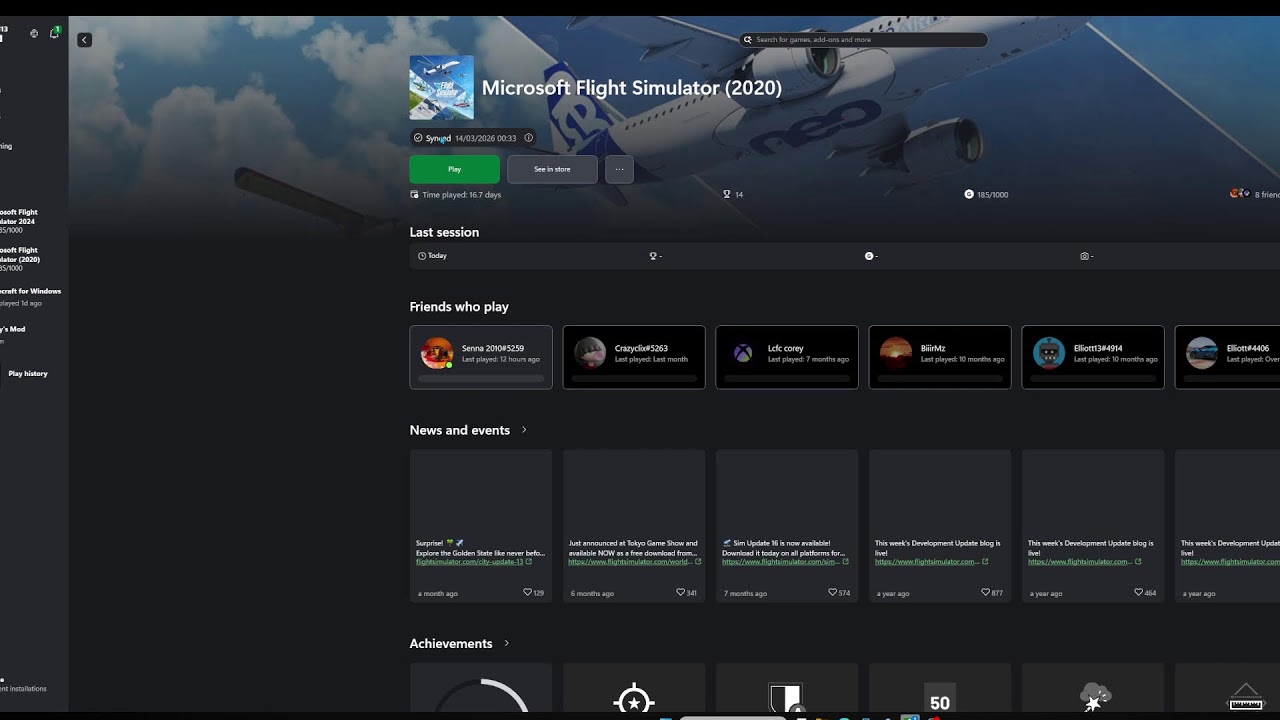This screenshot has height=720, width=1280.
Task: Open the crosshair star achievement
Action: [x=634, y=688]
